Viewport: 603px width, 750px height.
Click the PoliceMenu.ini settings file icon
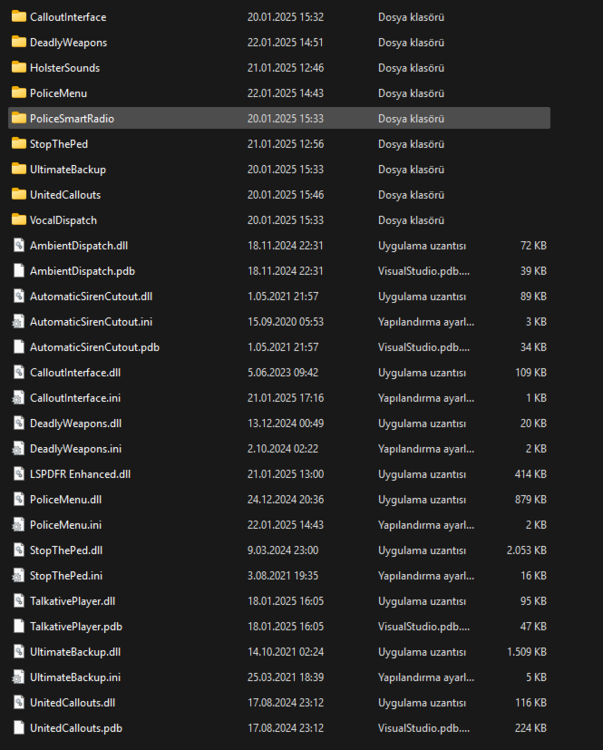pyautogui.click(x=19, y=524)
